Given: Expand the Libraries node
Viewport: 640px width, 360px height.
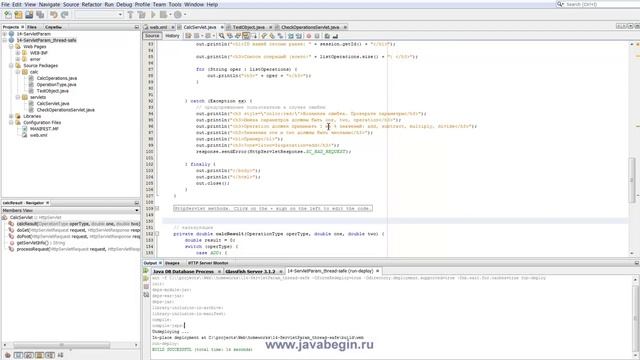Looking at the screenshot, I should tap(11, 116).
